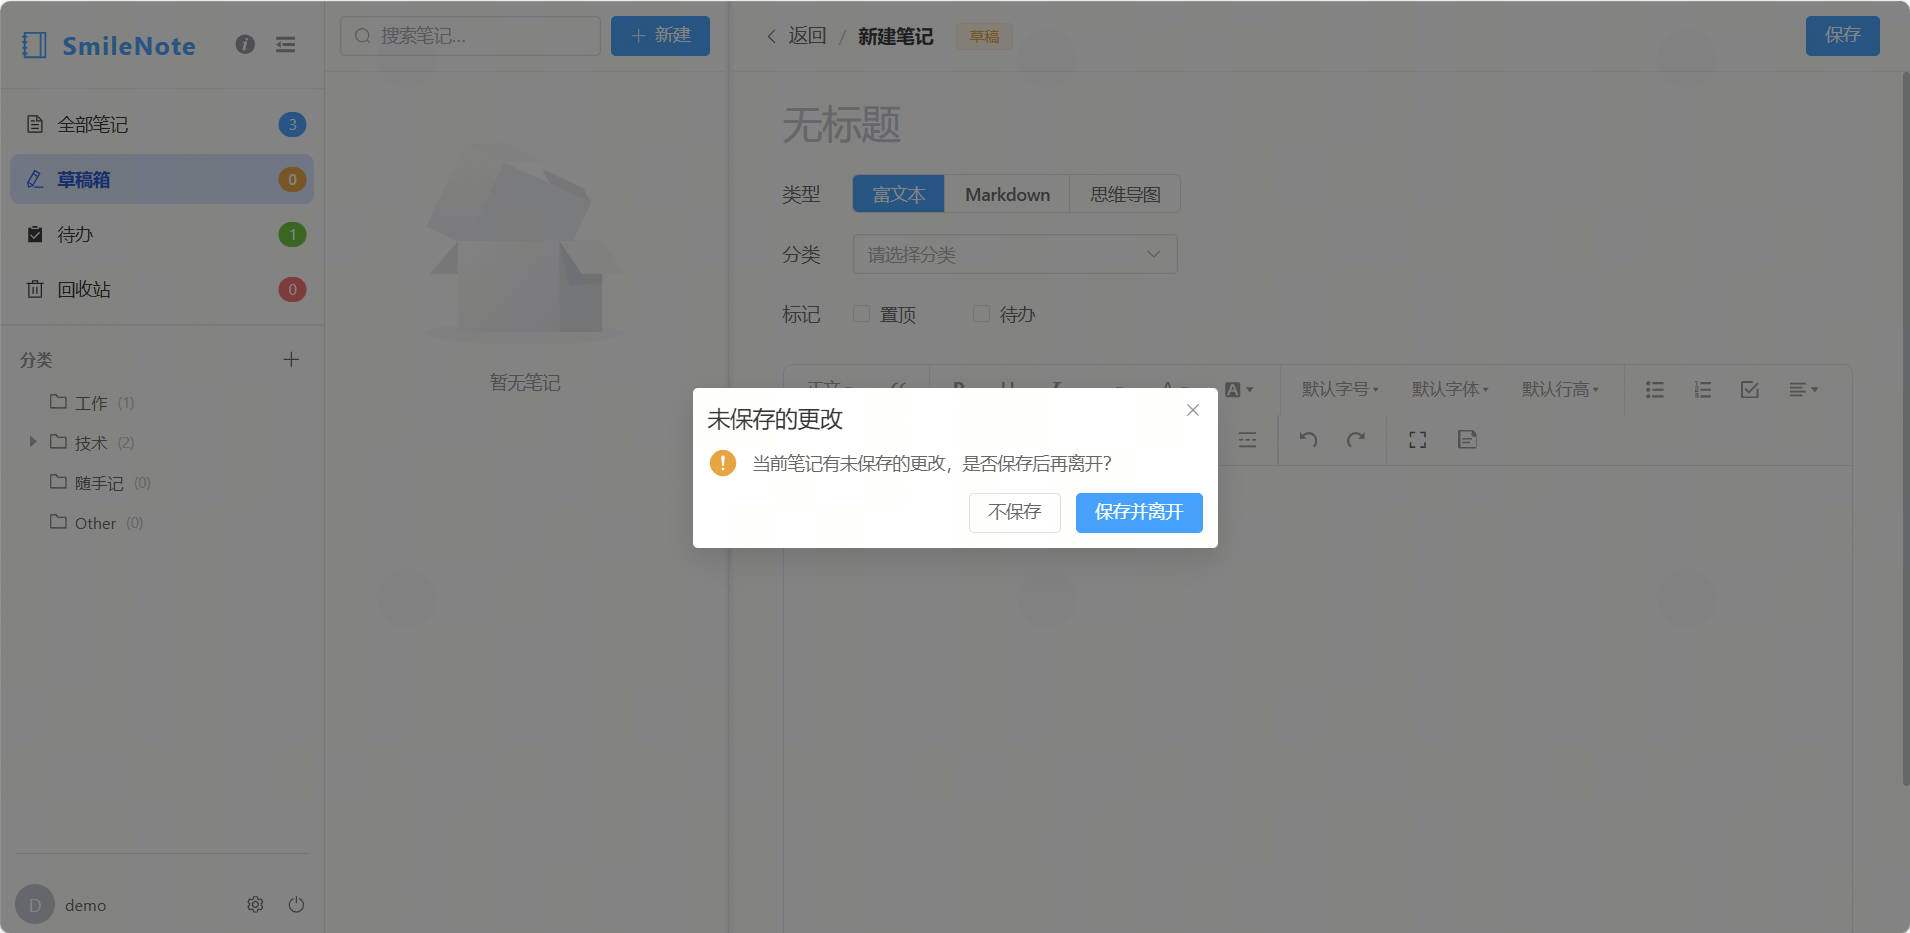Choose 不保存 in the unsaved changes dialog
This screenshot has width=1910, height=933.
(x=1014, y=512)
